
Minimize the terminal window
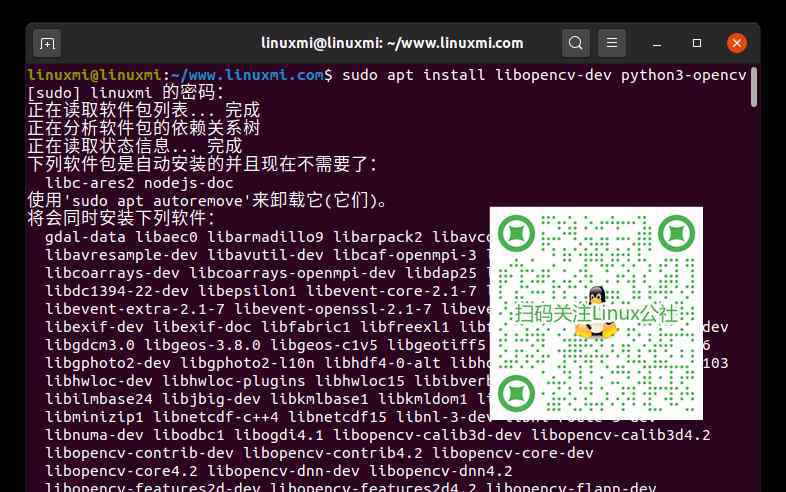click(x=657, y=43)
